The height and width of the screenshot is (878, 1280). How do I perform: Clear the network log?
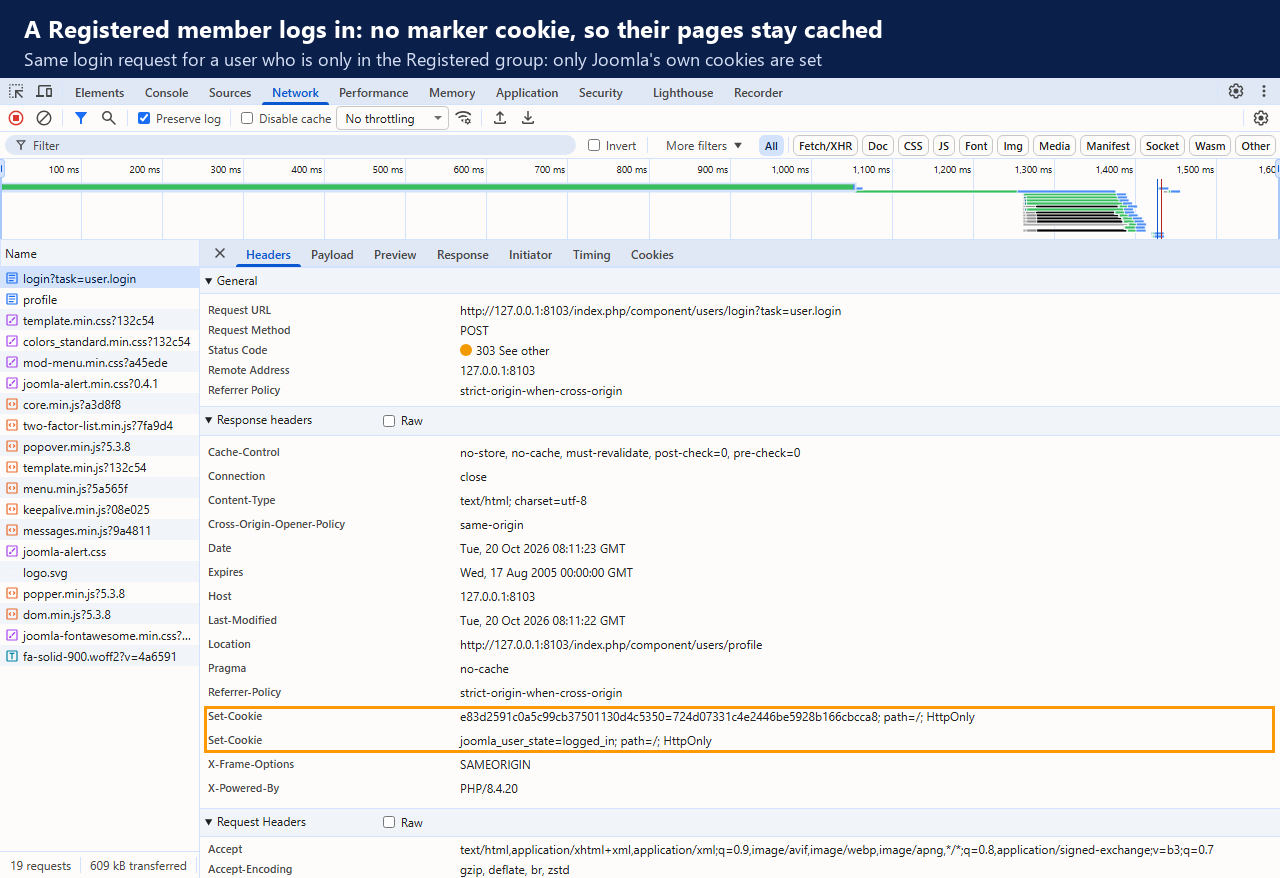click(x=44, y=118)
